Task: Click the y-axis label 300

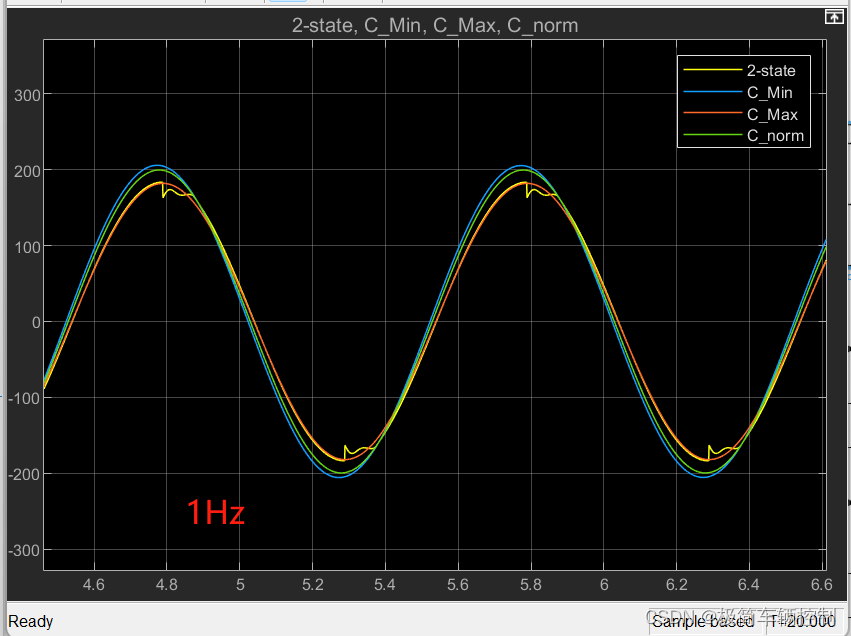Action: coord(28,96)
